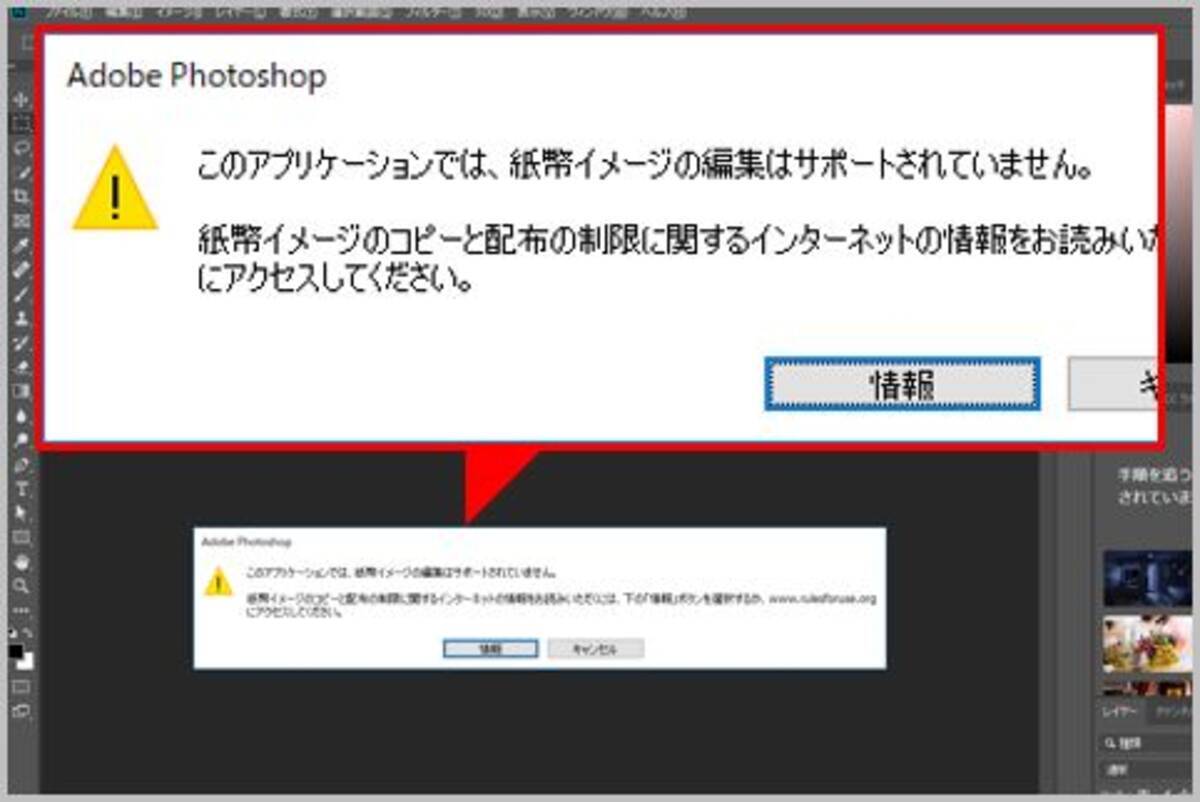Viewport: 1200px width, 802px height.
Task: Select the Path Selection tool
Action: [x=21, y=513]
